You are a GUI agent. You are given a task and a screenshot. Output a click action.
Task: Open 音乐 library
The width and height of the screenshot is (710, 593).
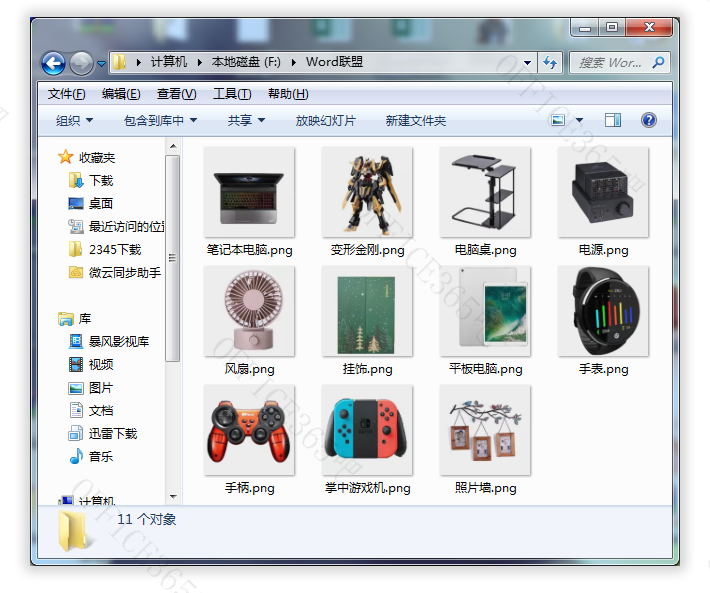tap(91, 456)
